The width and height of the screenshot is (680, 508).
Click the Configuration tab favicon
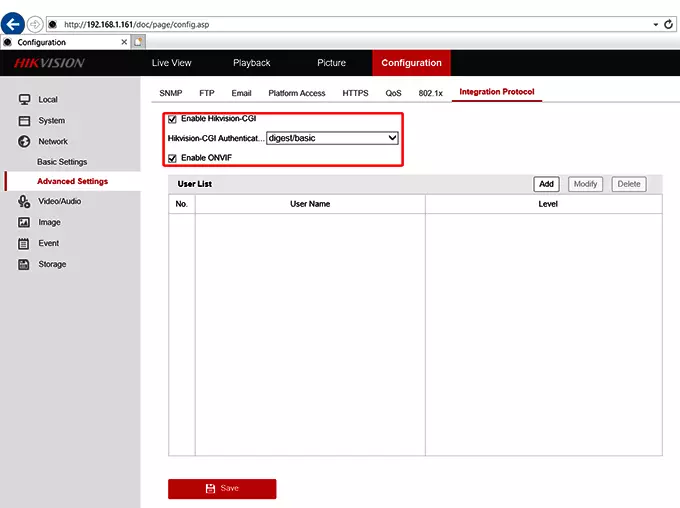(x=7, y=42)
